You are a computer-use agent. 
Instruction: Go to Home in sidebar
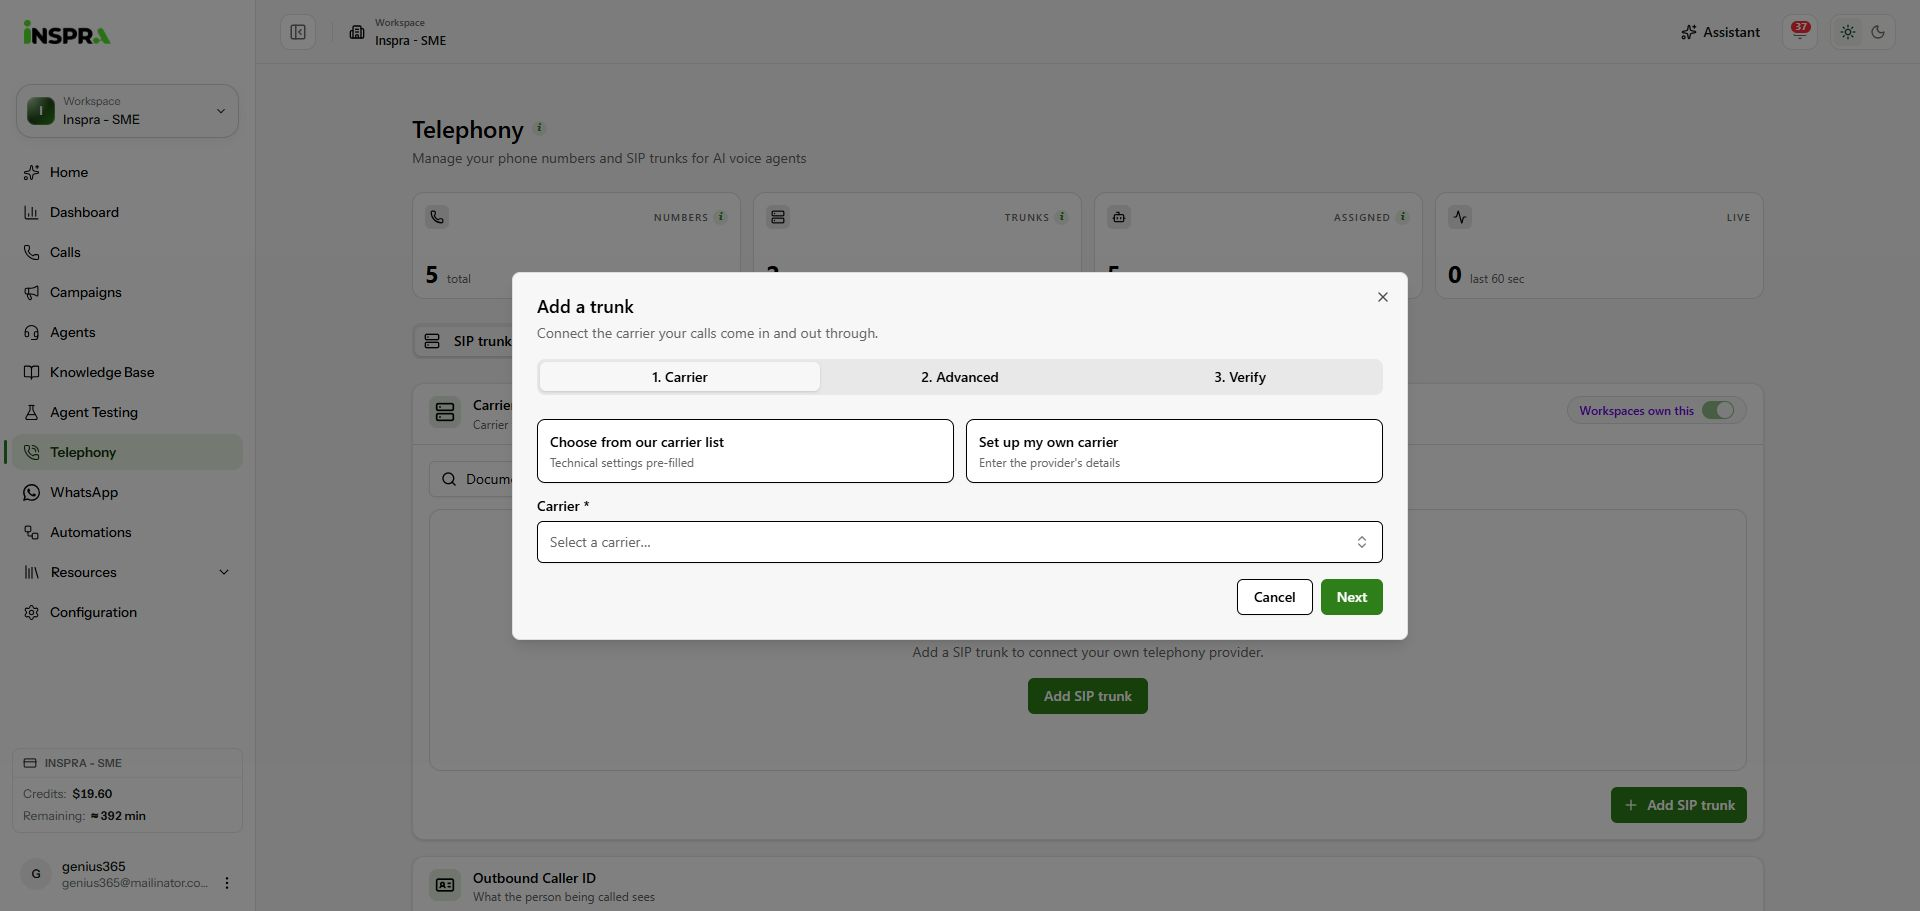tap(127, 172)
